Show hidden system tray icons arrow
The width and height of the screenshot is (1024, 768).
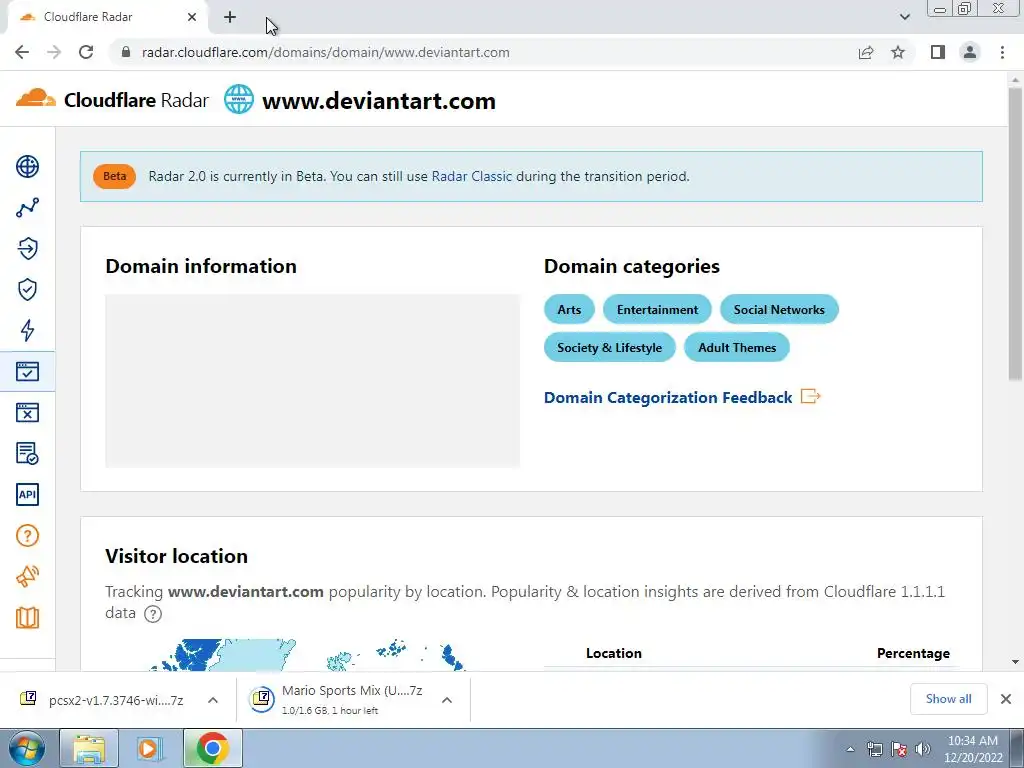[850, 749]
